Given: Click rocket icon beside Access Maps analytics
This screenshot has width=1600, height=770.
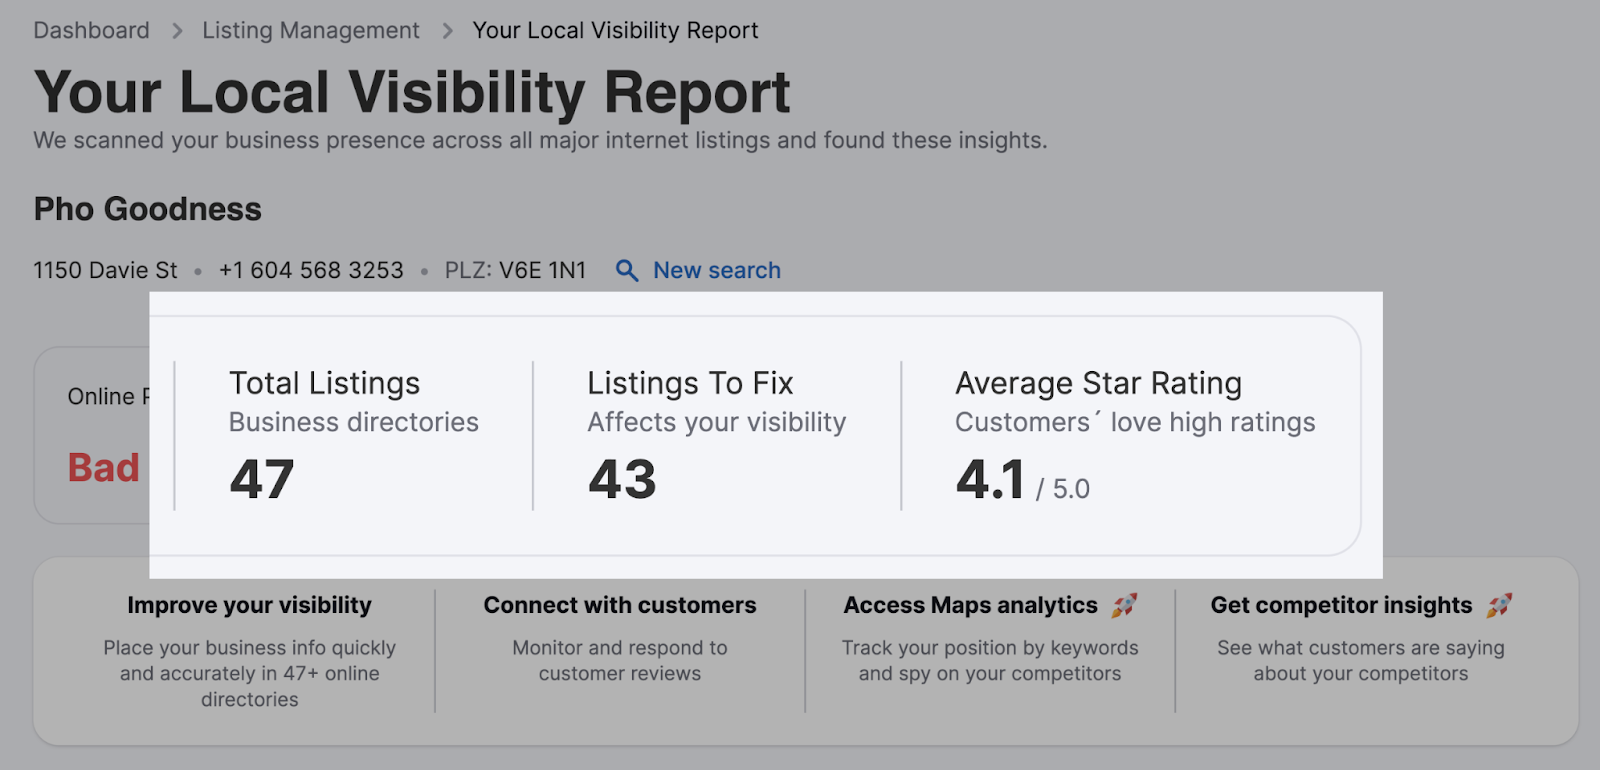Looking at the screenshot, I should click(x=1124, y=605).
